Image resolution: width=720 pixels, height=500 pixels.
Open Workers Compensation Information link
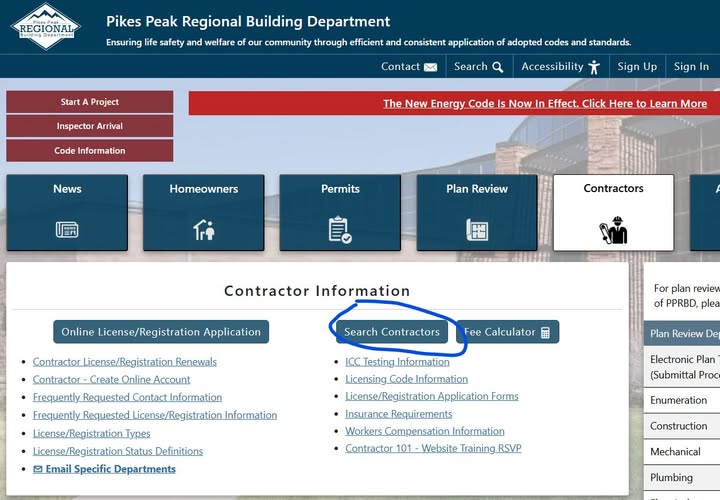tap(425, 431)
